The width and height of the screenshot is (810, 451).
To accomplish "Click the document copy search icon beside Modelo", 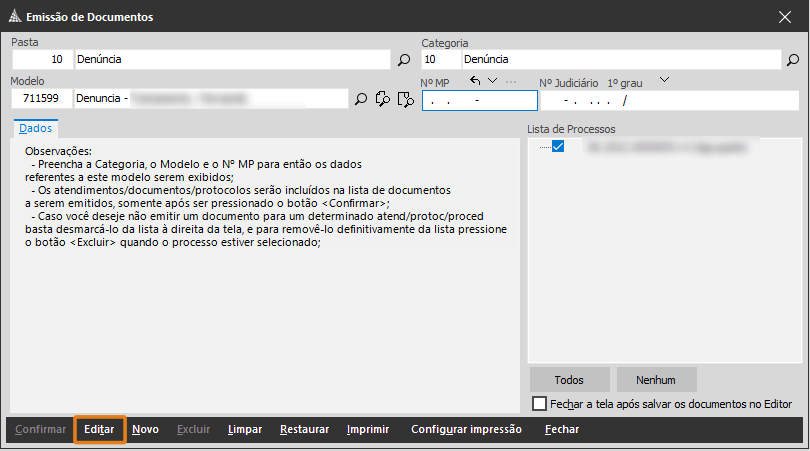I will [x=383, y=99].
